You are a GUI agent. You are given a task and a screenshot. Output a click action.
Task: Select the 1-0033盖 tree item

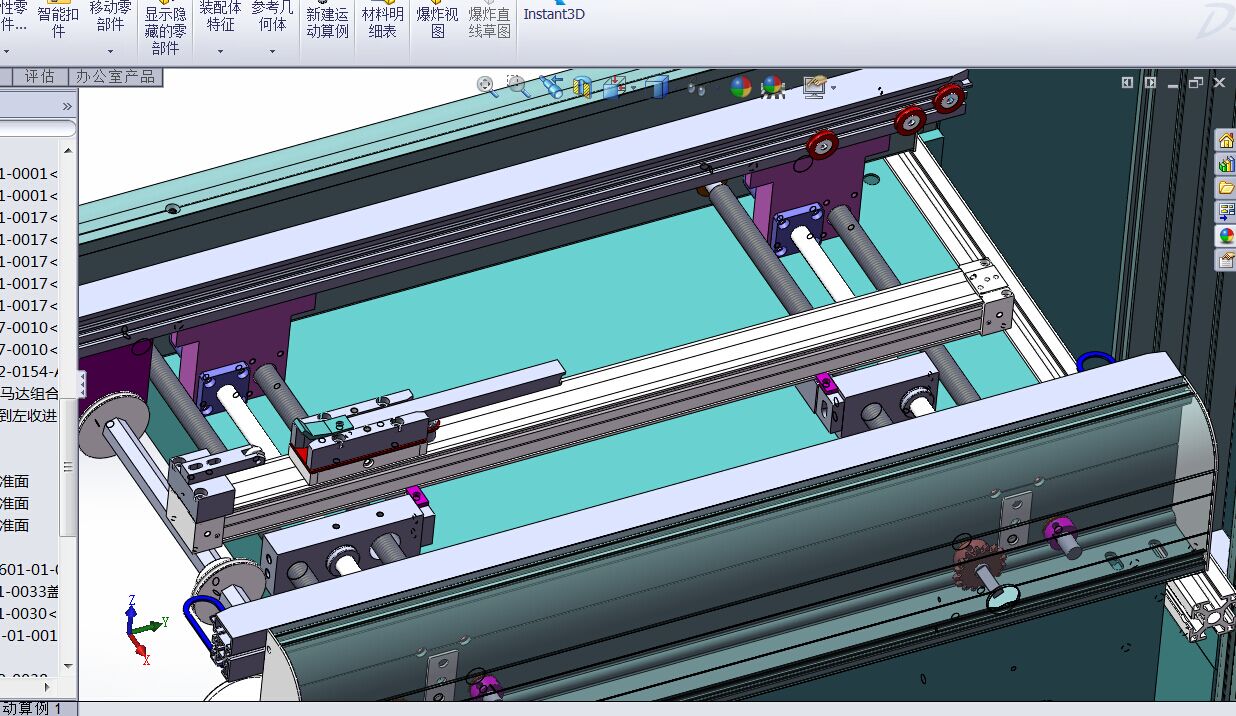click(x=29, y=591)
